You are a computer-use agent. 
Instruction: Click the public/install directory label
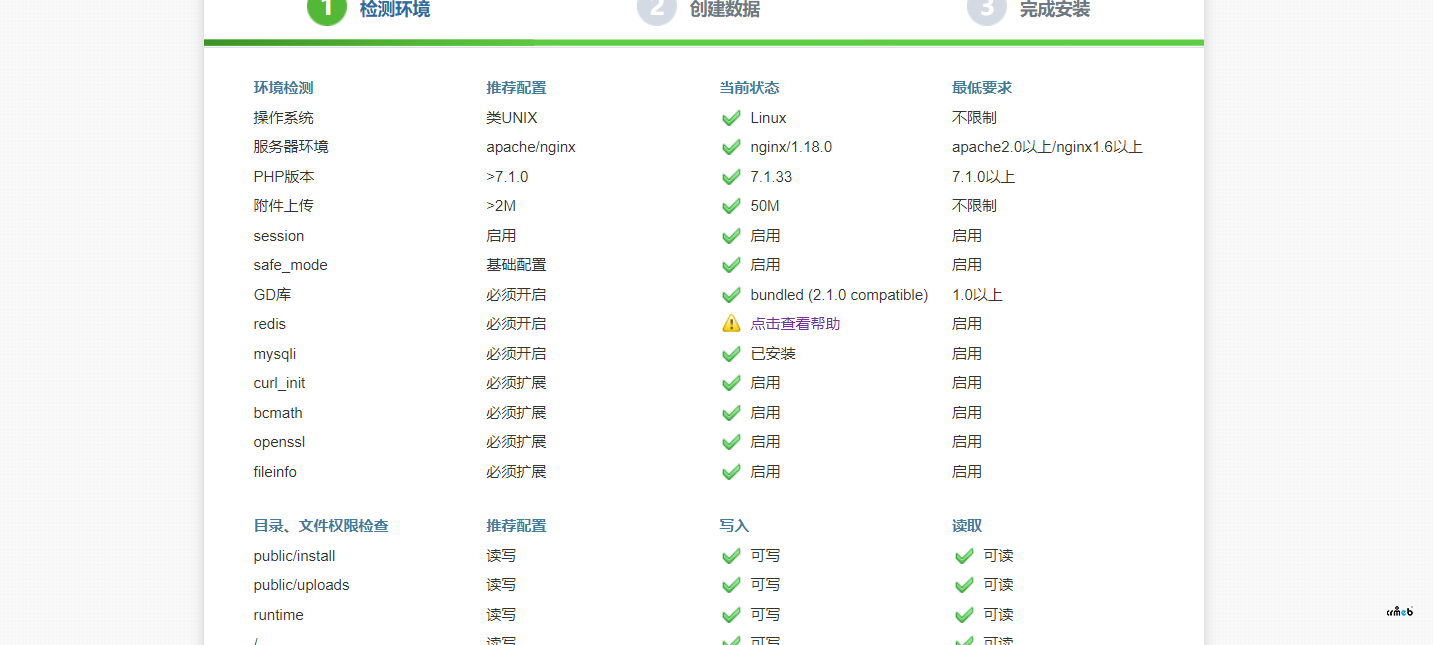click(295, 556)
